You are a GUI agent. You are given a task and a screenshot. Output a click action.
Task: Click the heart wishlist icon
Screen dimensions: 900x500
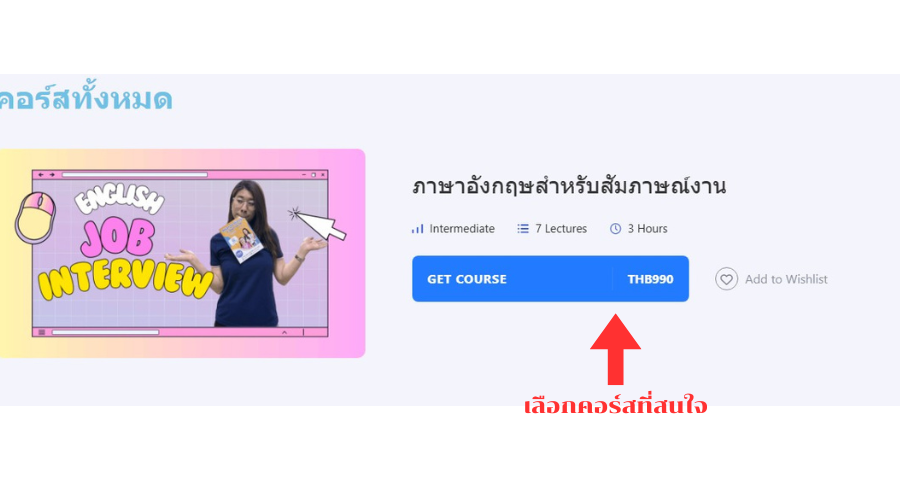tap(726, 279)
